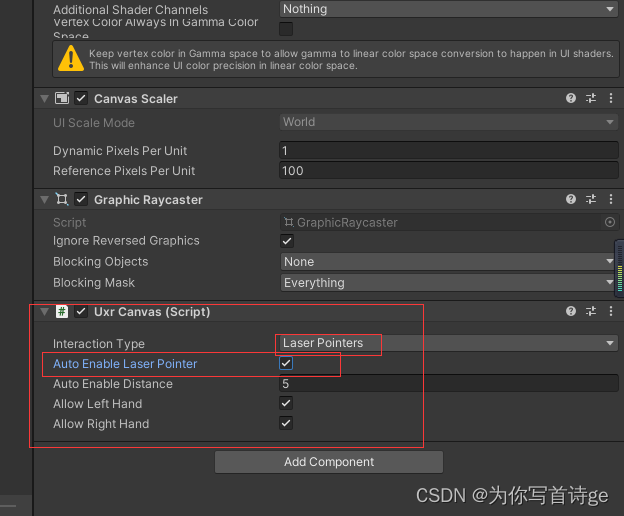Click the GraphicRaycaster script reference field
Viewport: 624px width, 516px height.
pyautogui.click(x=448, y=222)
